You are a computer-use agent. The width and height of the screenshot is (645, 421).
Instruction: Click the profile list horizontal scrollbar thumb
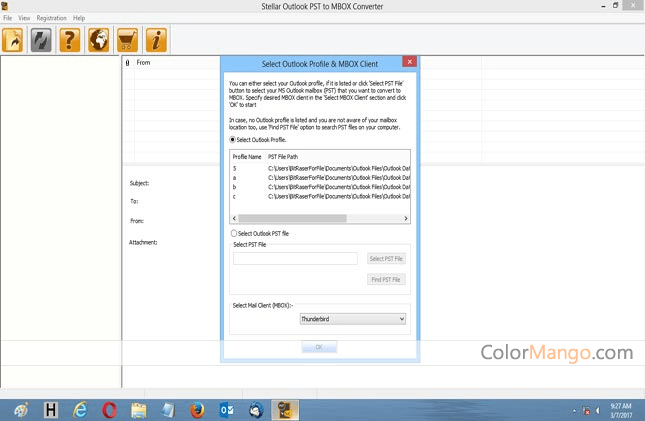click(x=292, y=218)
